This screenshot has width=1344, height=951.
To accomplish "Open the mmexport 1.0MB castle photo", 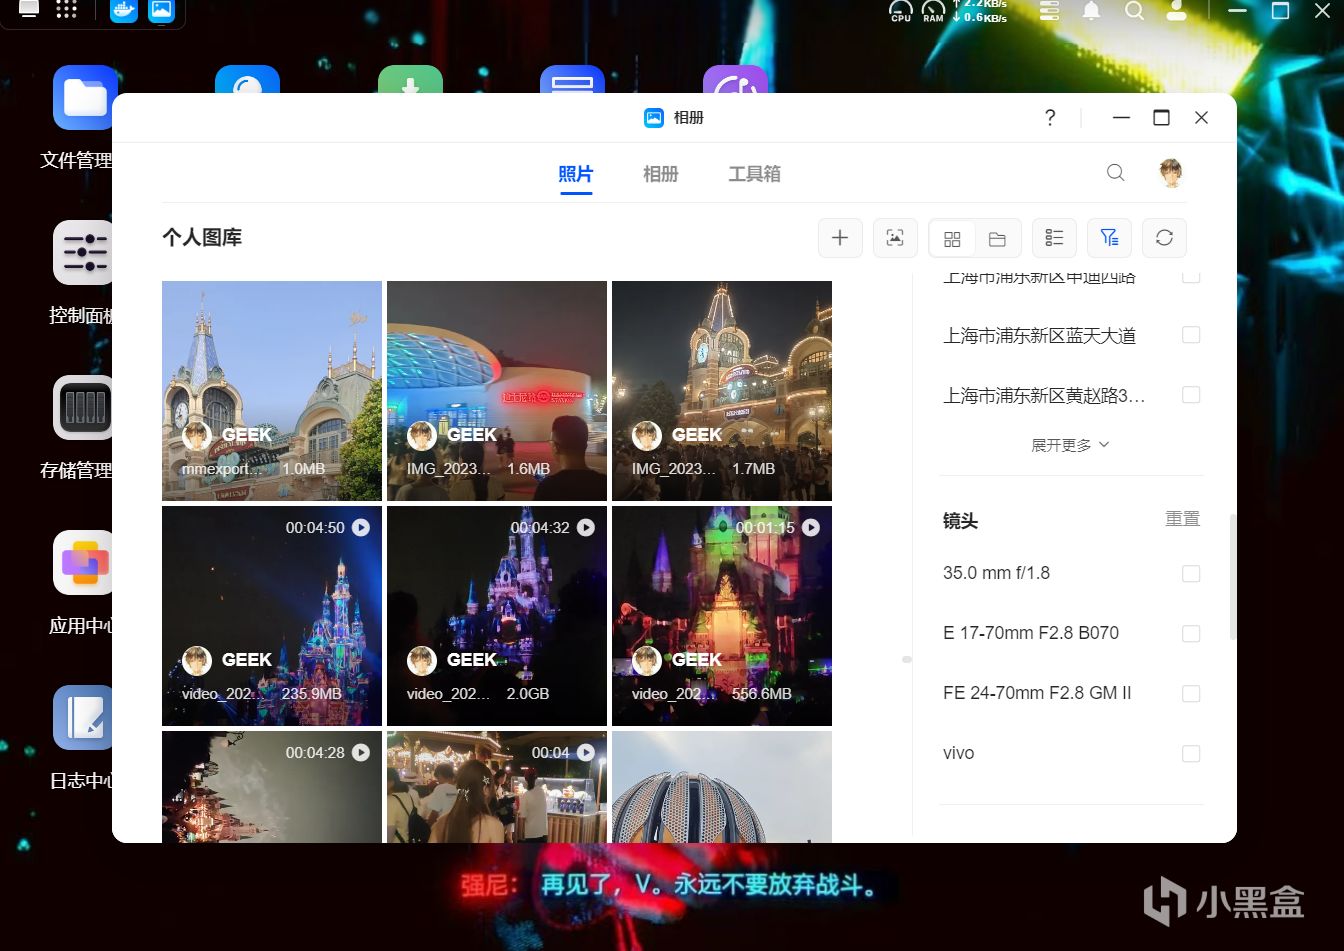I will (x=272, y=391).
